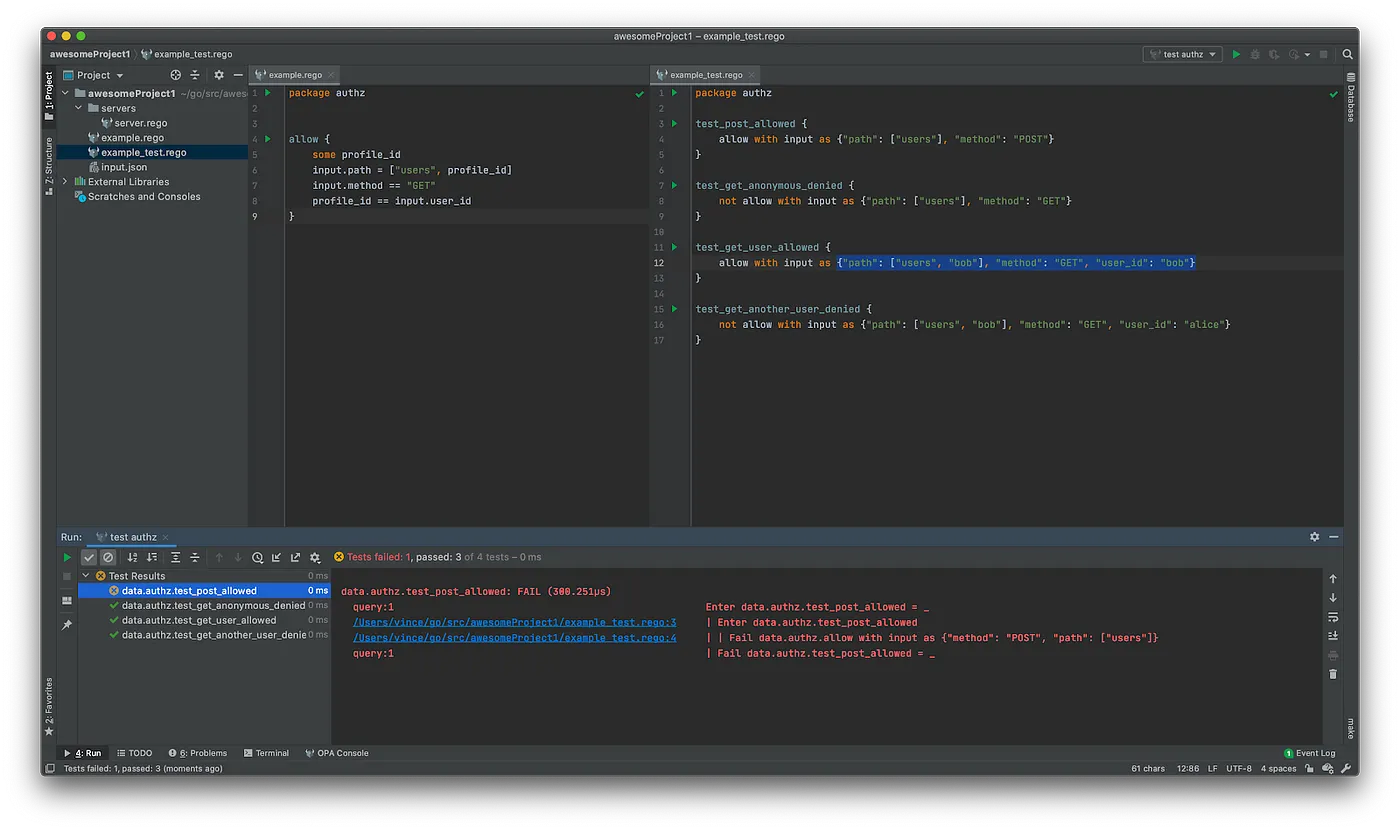The width and height of the screenshot is (1400, 830).
Task: Run test_post_allowed via gutter arrow
Action: (x=675, y=124)
